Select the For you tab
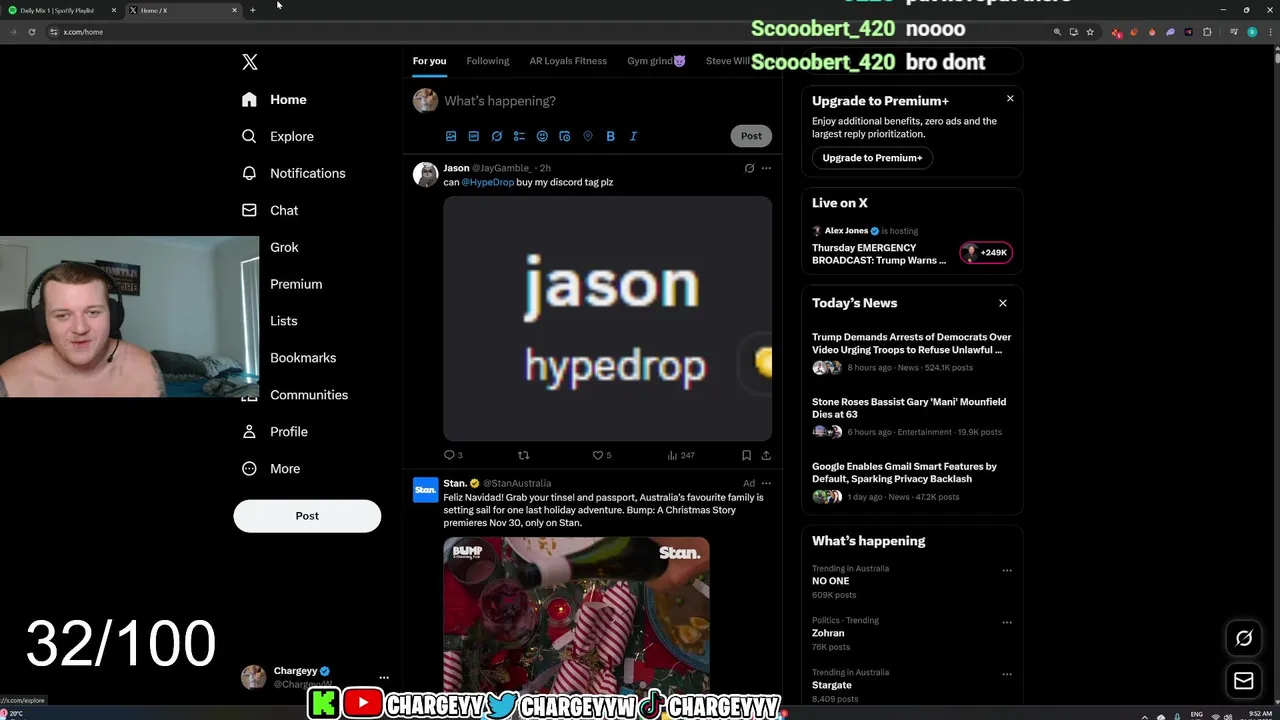The width and height of the screenshot is (1280, 720). click(x=430, y=61)
